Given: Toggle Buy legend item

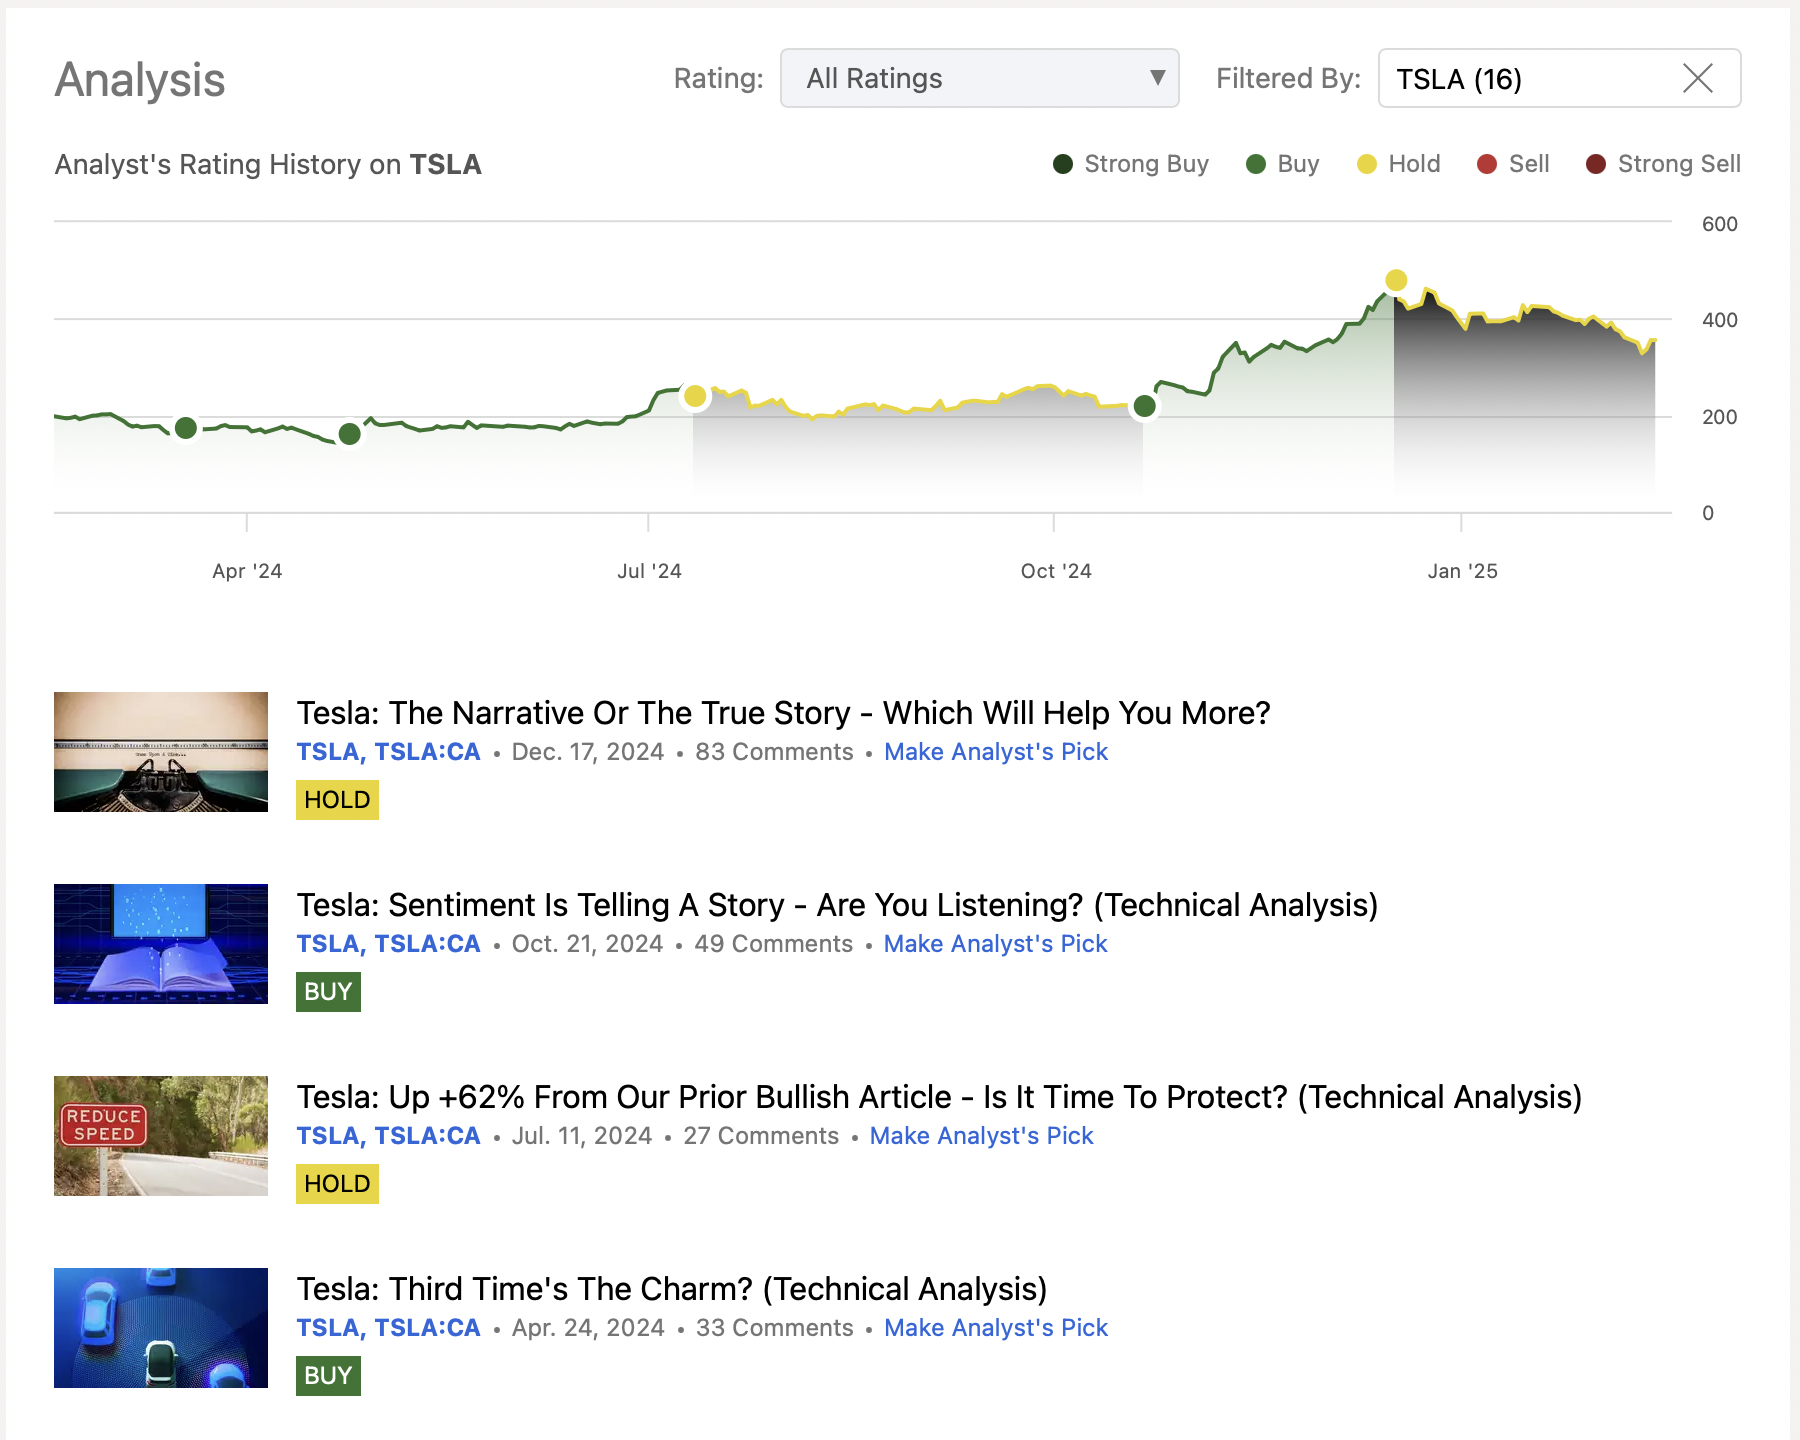Looking at the screenshot, I should pyautogui.click(x=1283, y=164).
